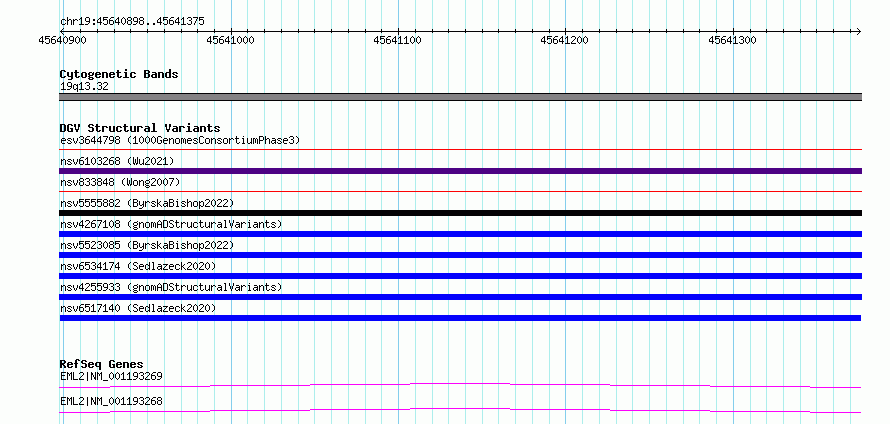Select the gray 19q13.32 cytogenetic band bar

click(460, 97)
